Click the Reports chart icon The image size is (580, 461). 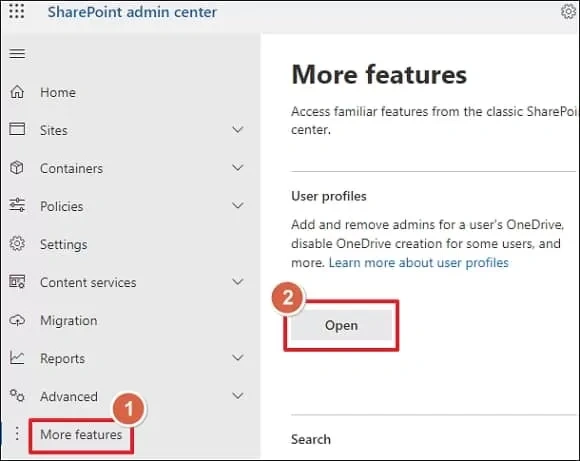[17, 357]
